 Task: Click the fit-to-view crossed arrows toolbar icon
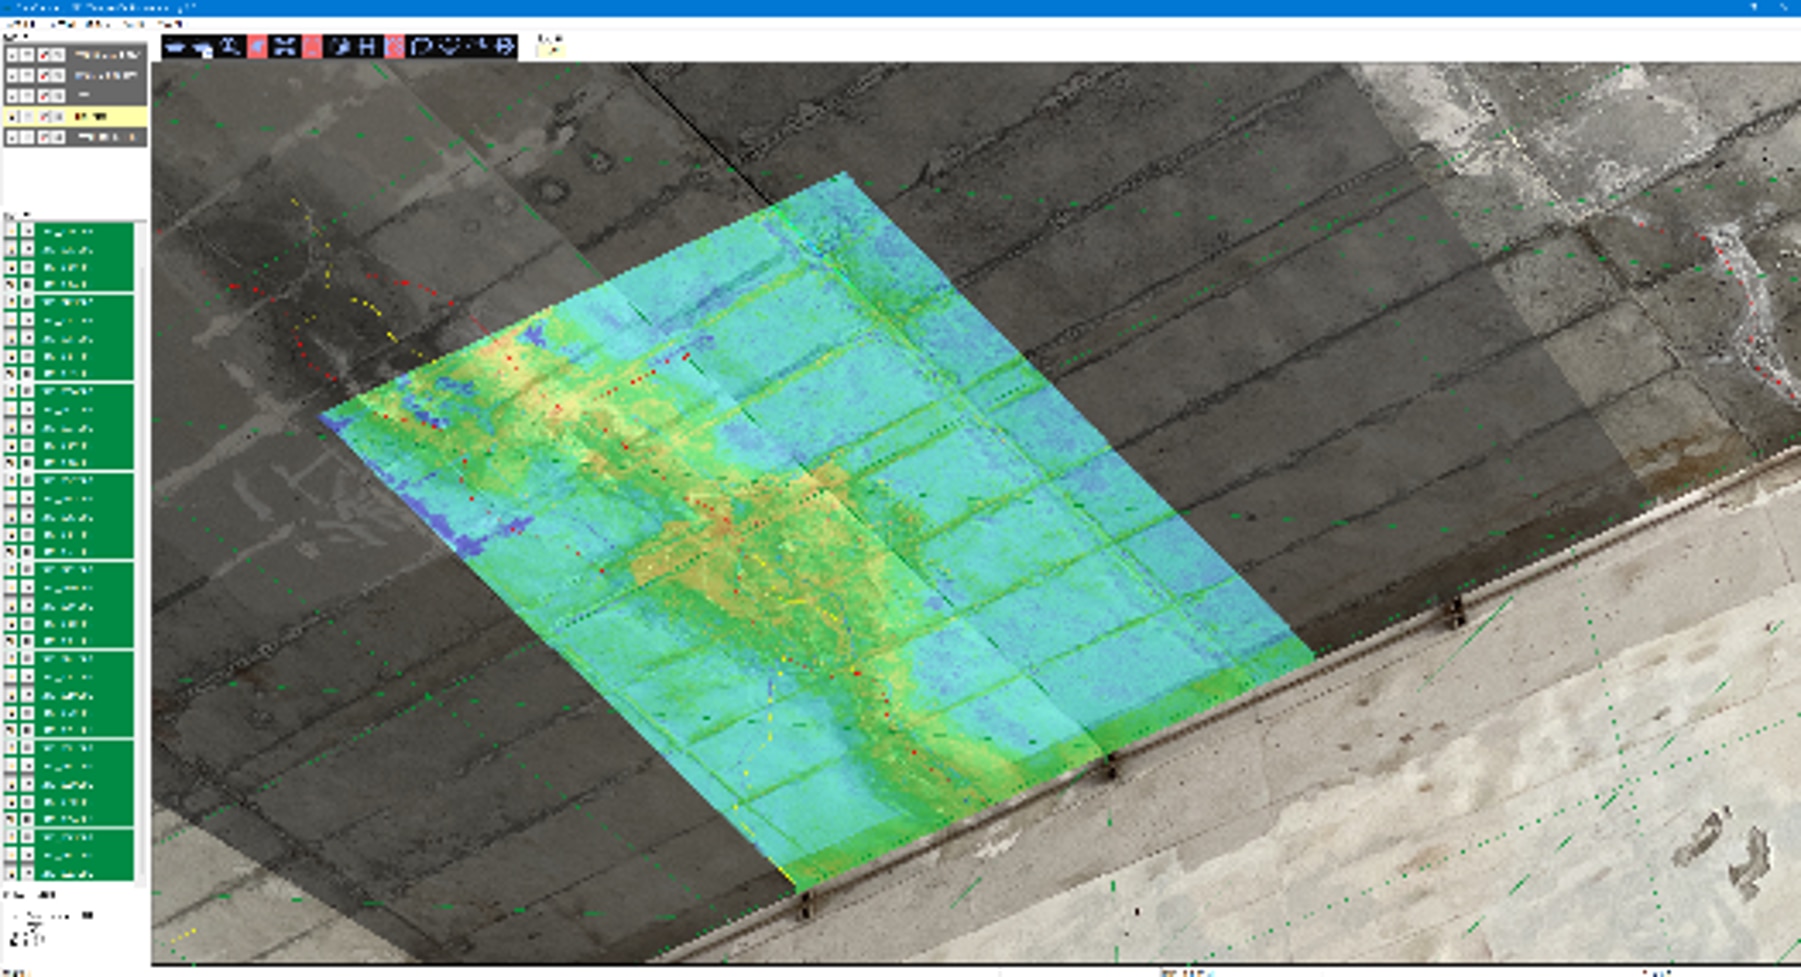[285, 47]
